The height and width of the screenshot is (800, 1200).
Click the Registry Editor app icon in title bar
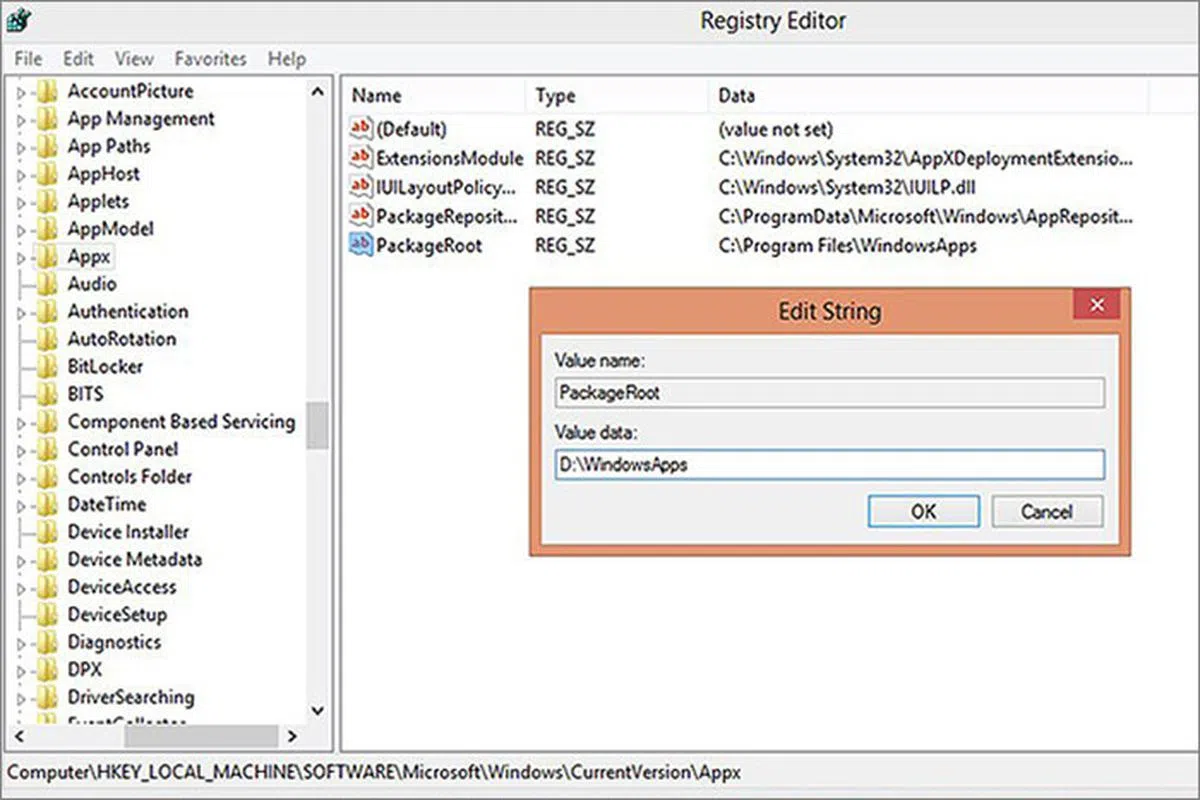21,20
